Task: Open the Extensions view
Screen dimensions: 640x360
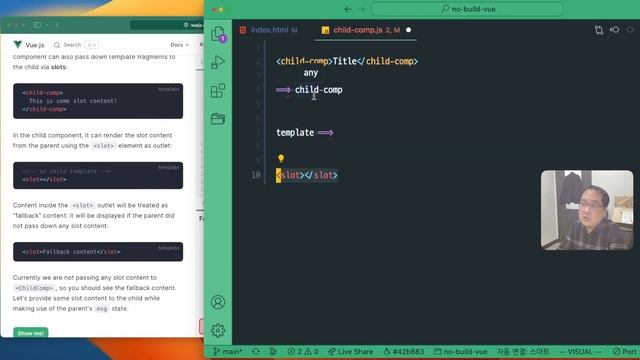Action: click(x=218, y=91)
